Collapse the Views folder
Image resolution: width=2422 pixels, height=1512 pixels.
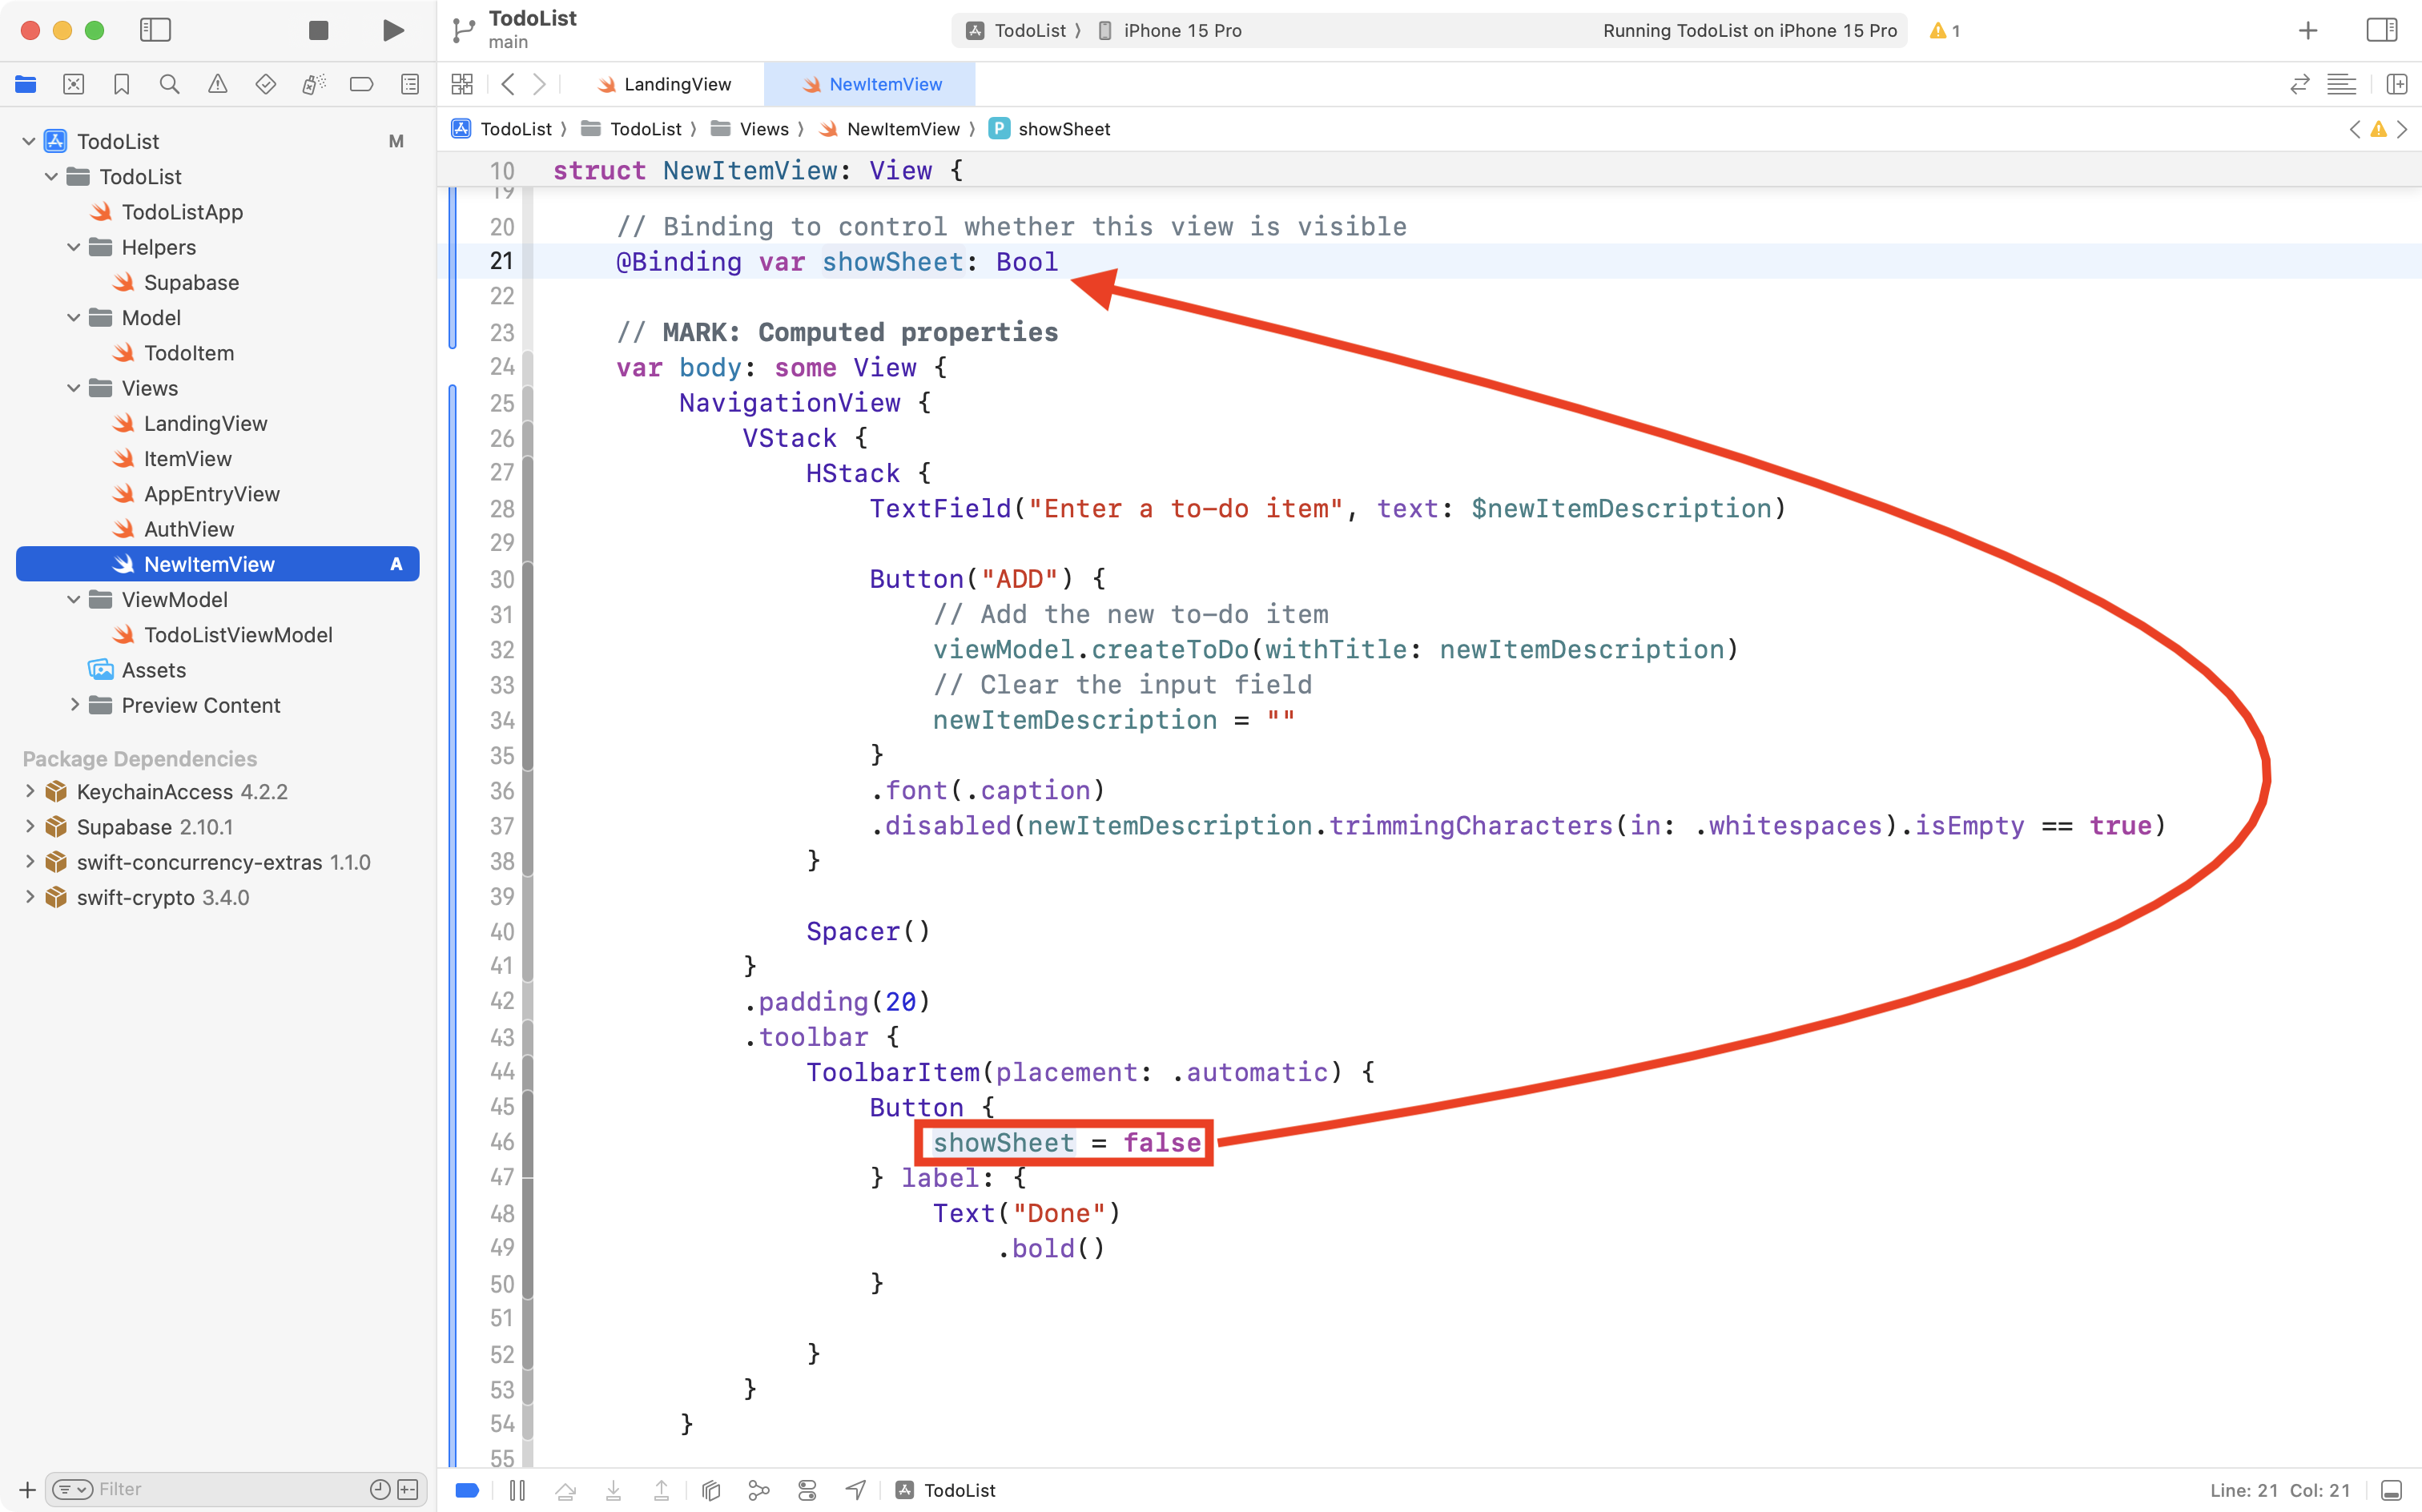72,388
